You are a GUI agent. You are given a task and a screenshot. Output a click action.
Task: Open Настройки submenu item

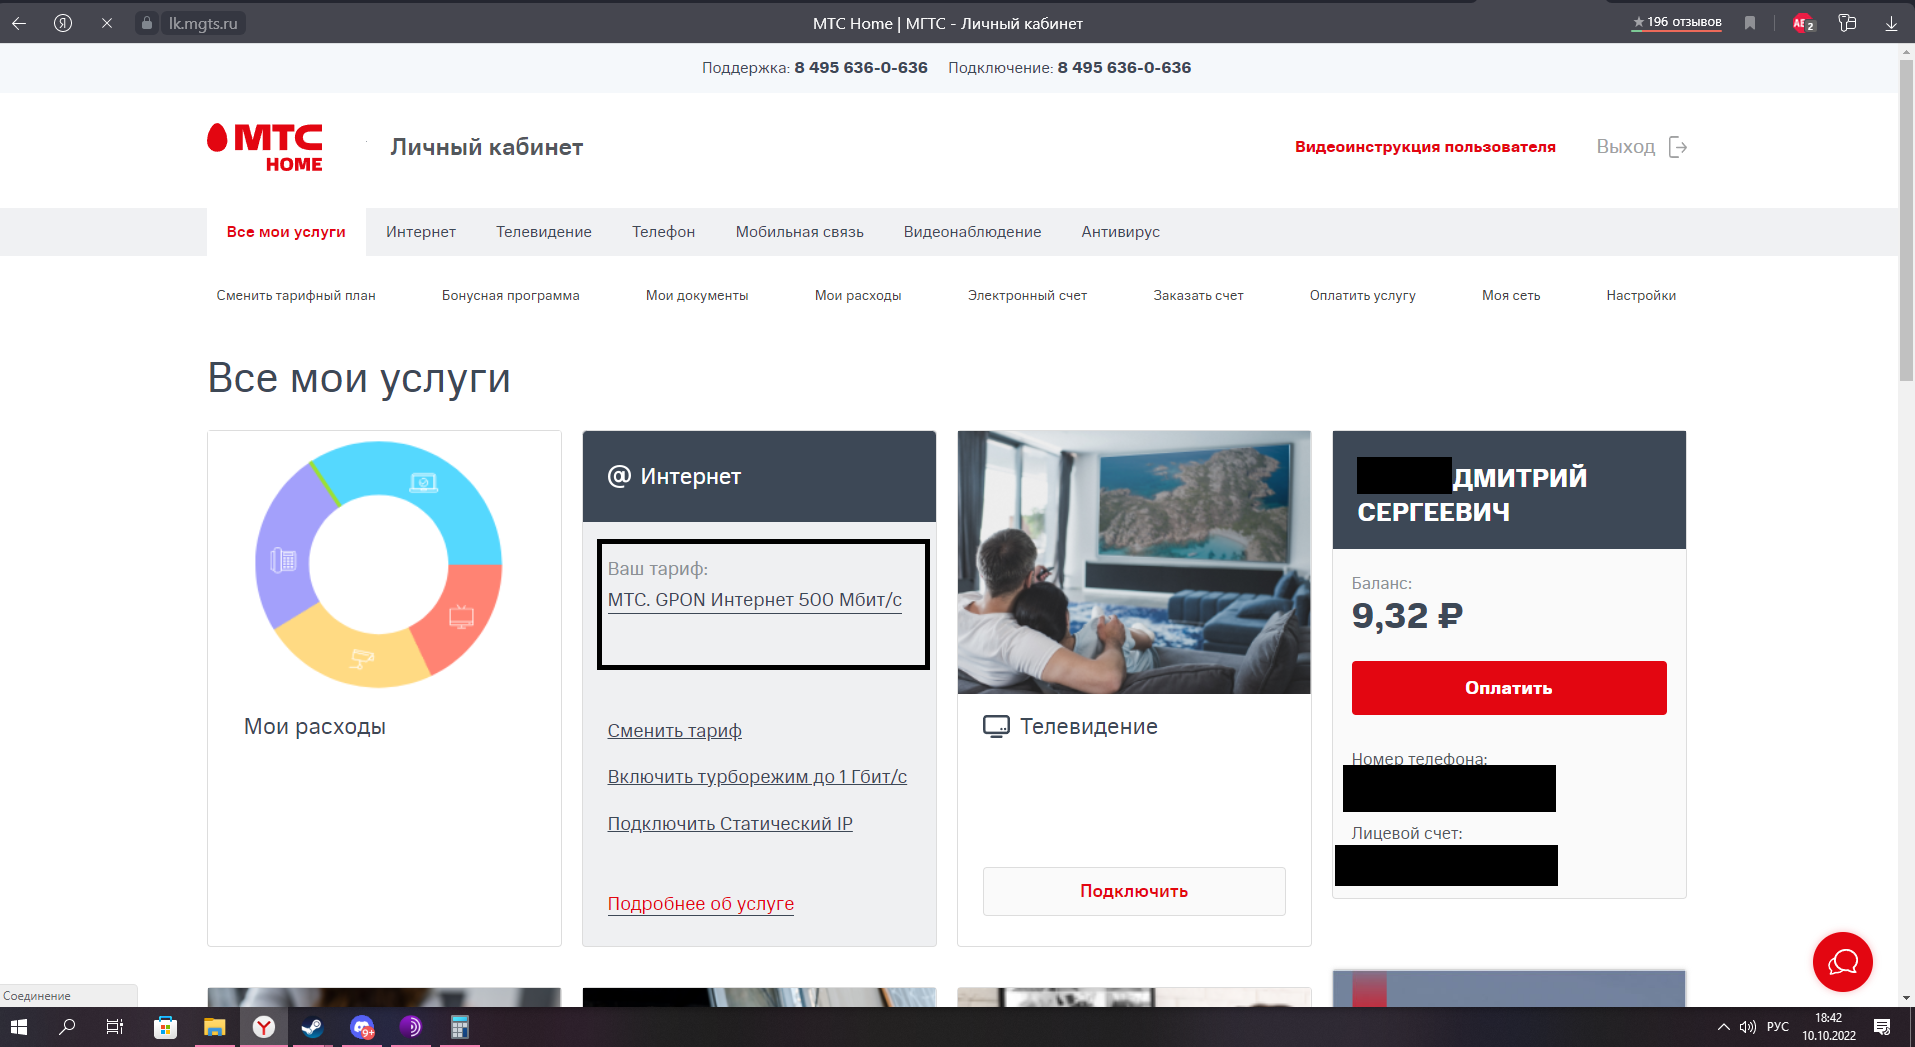pyautogui.click(x=1641, y=295)
